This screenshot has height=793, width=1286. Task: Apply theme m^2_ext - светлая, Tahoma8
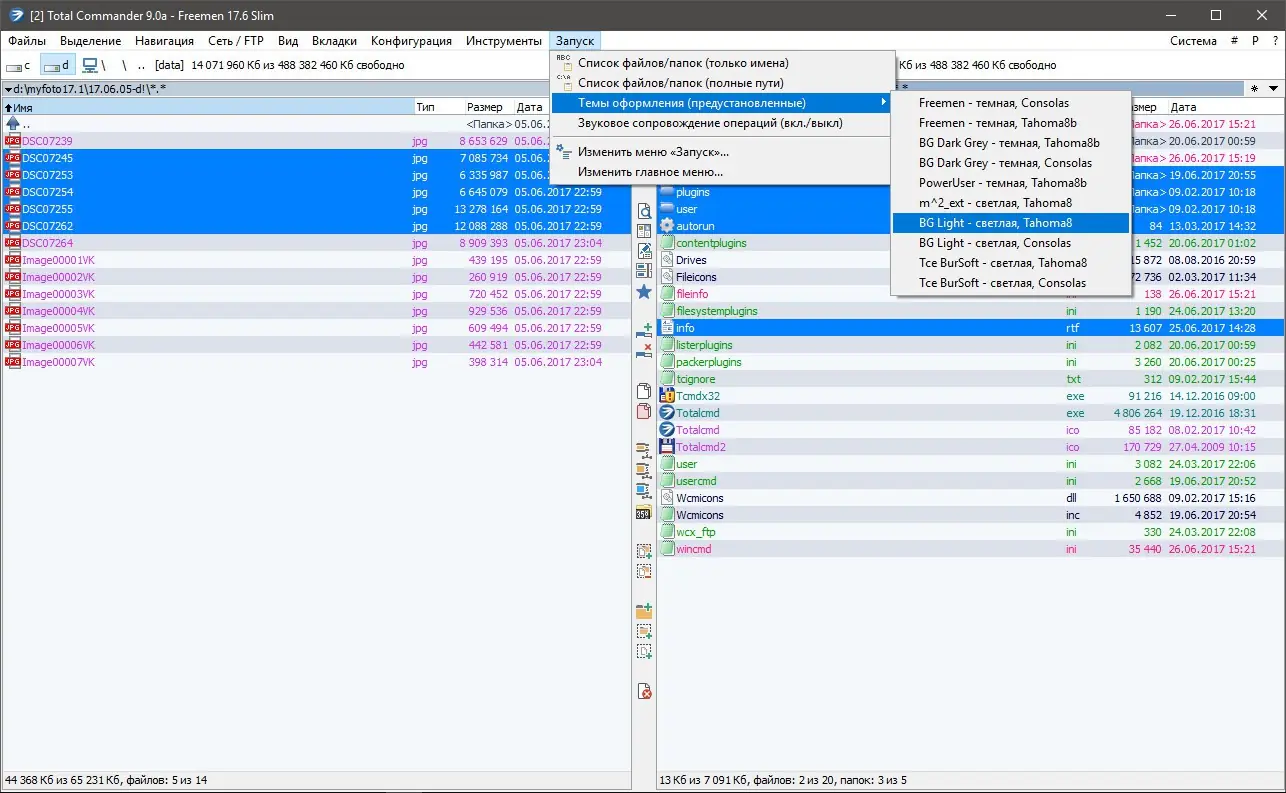[1010, 203]
